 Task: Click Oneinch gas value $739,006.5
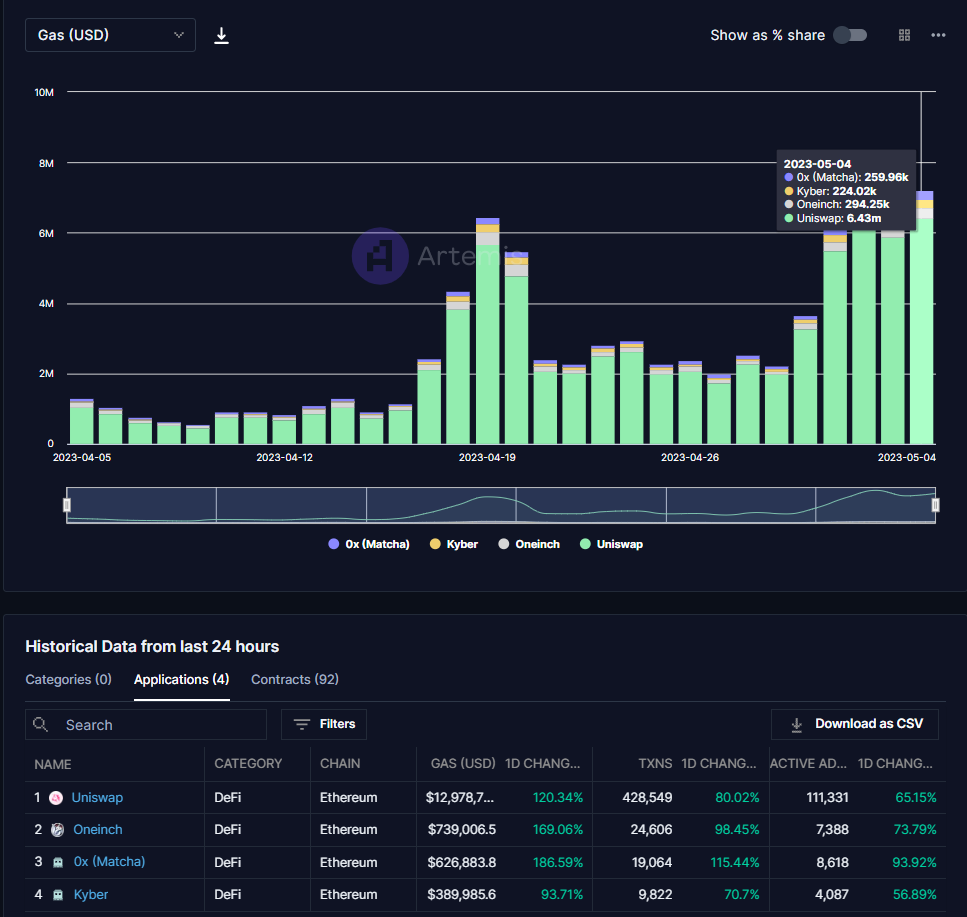pyautogui.click(x=462, y=829)
